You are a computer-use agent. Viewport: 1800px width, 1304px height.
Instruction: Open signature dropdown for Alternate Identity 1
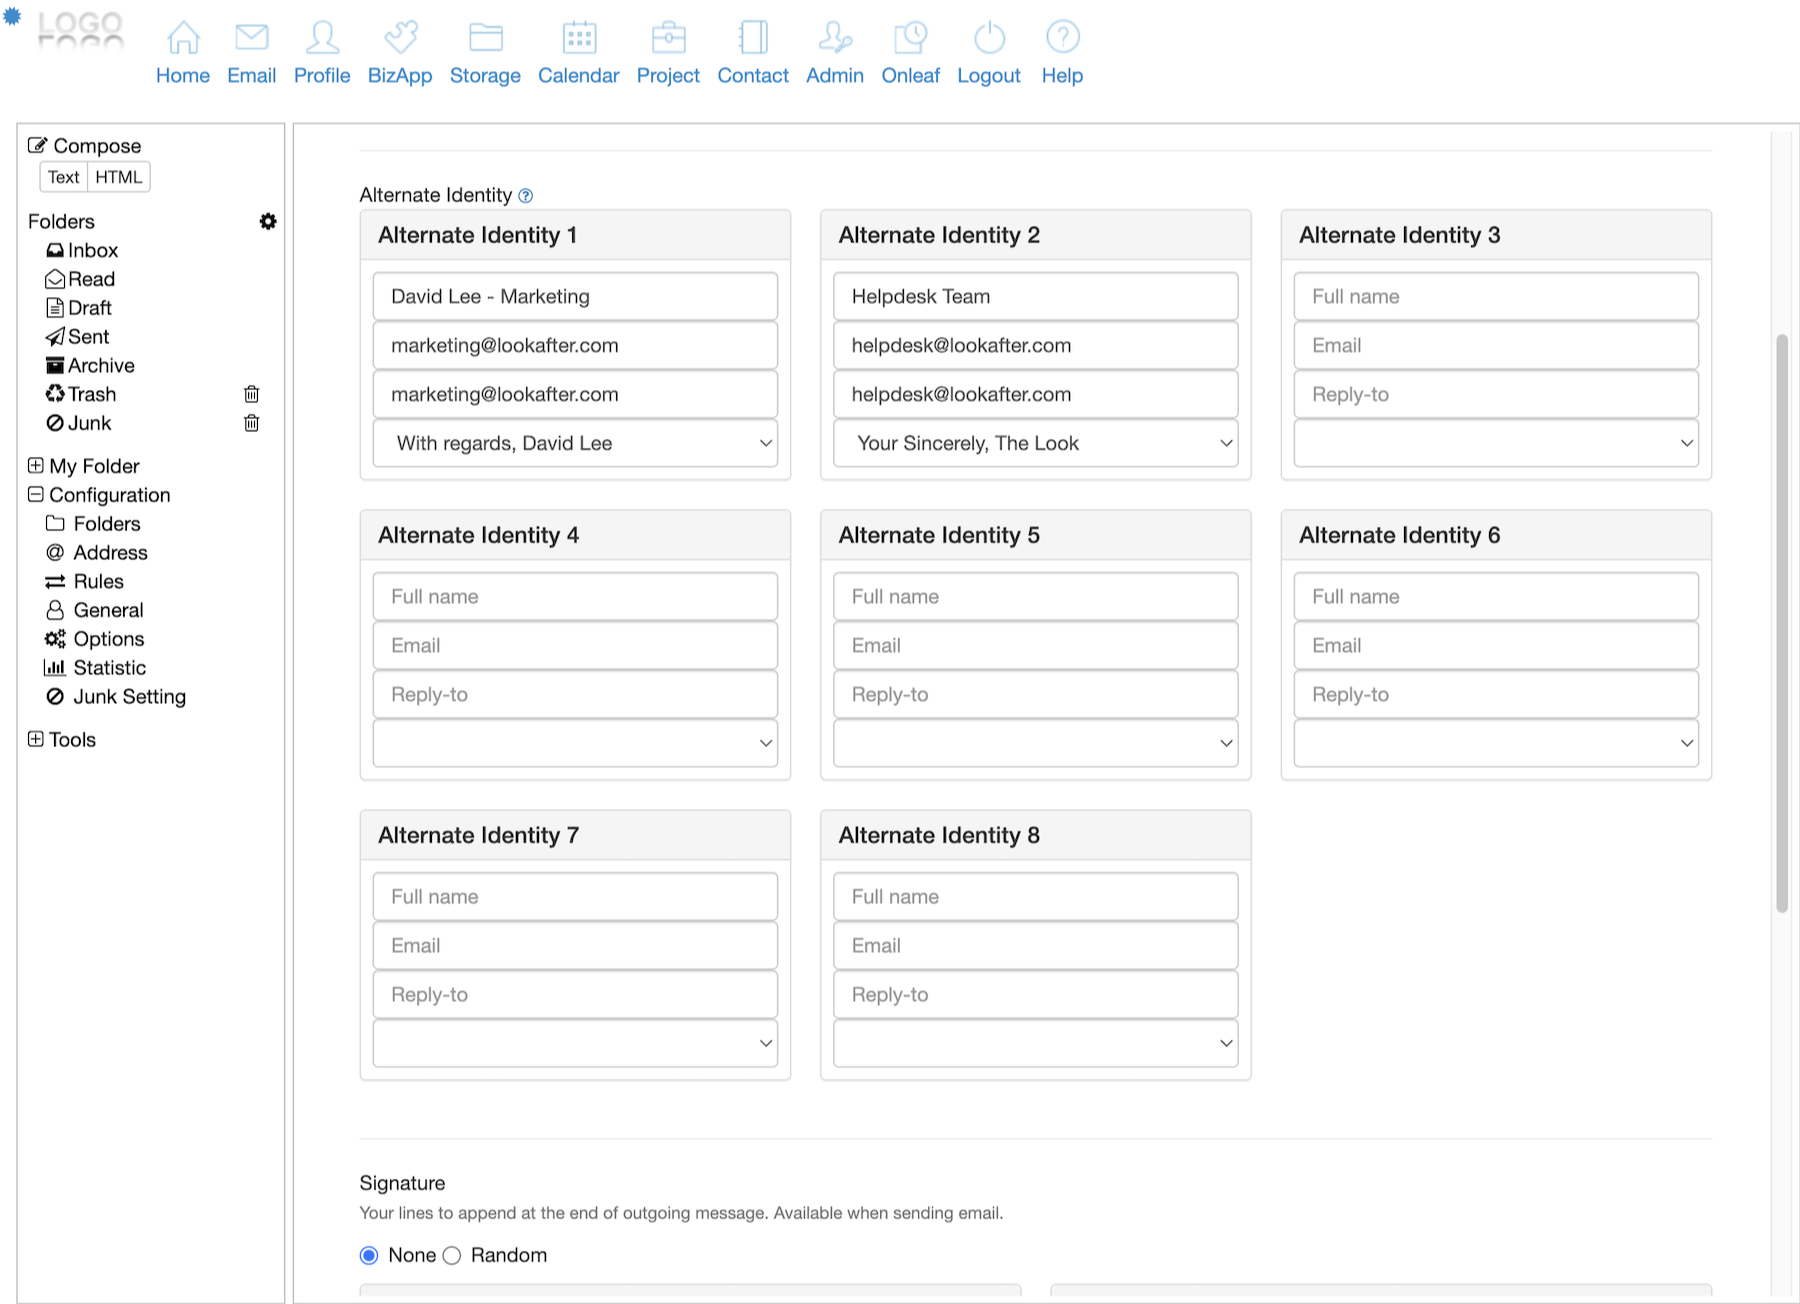575,443
